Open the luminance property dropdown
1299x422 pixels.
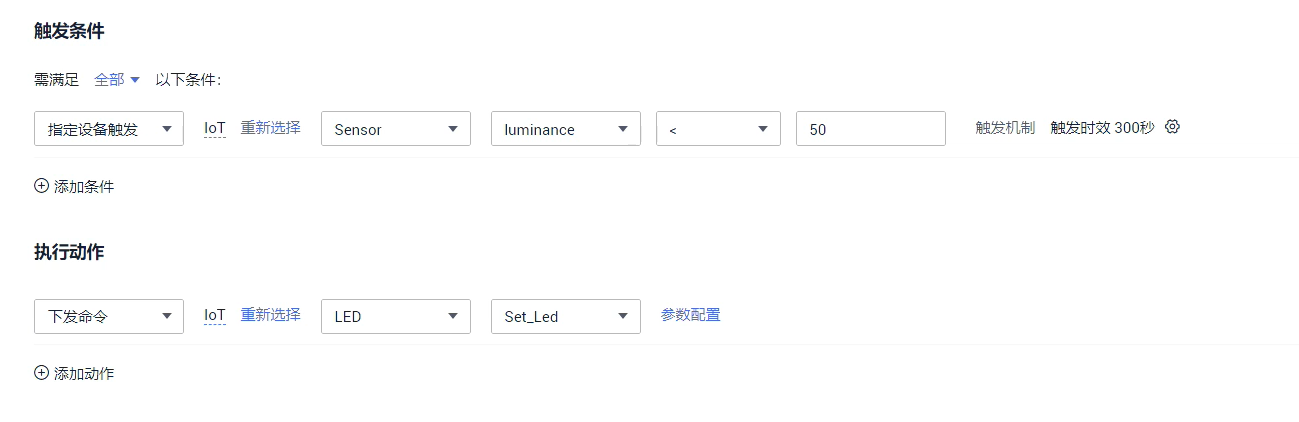pos(566,129)
